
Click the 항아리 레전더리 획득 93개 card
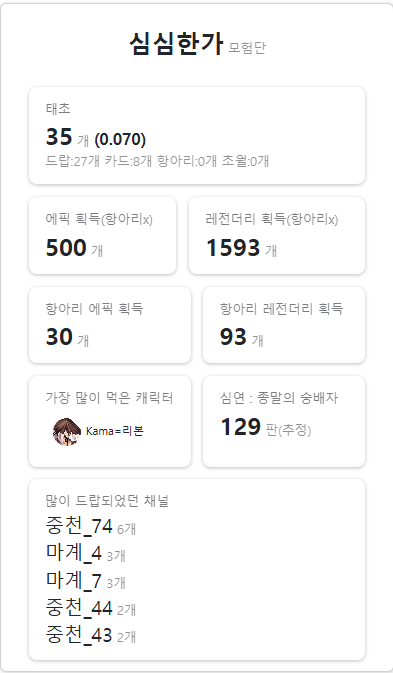[x=284, y=325]
